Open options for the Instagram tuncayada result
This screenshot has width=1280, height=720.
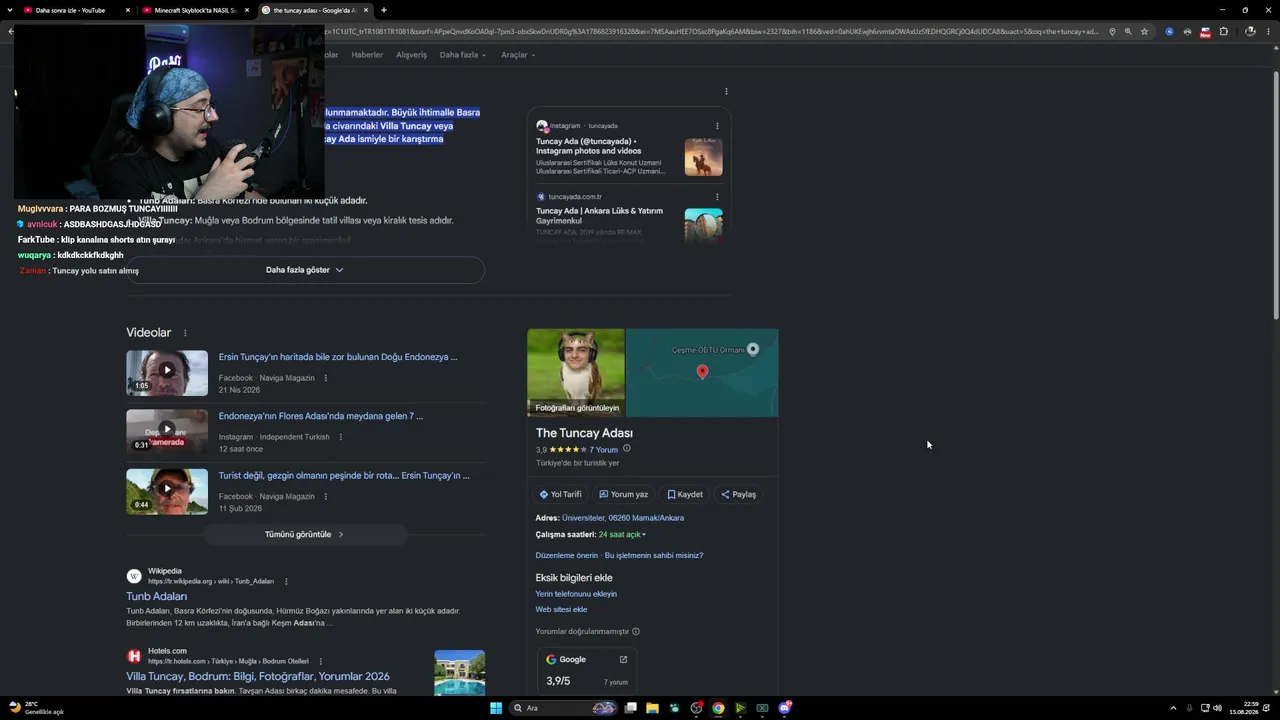pyautogui.click(x=717, y=126)
